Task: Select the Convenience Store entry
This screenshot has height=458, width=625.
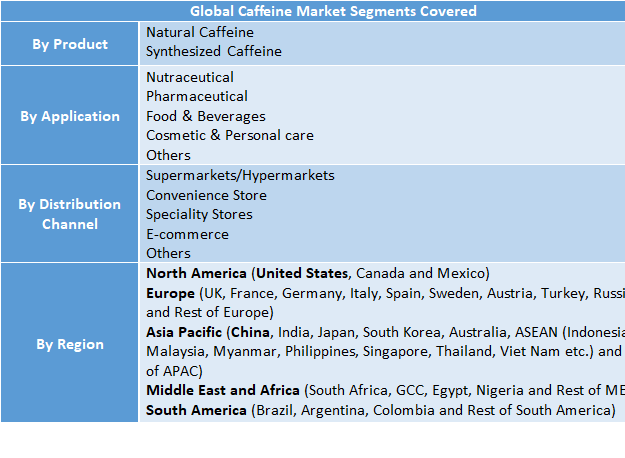Action: [207, 195]
